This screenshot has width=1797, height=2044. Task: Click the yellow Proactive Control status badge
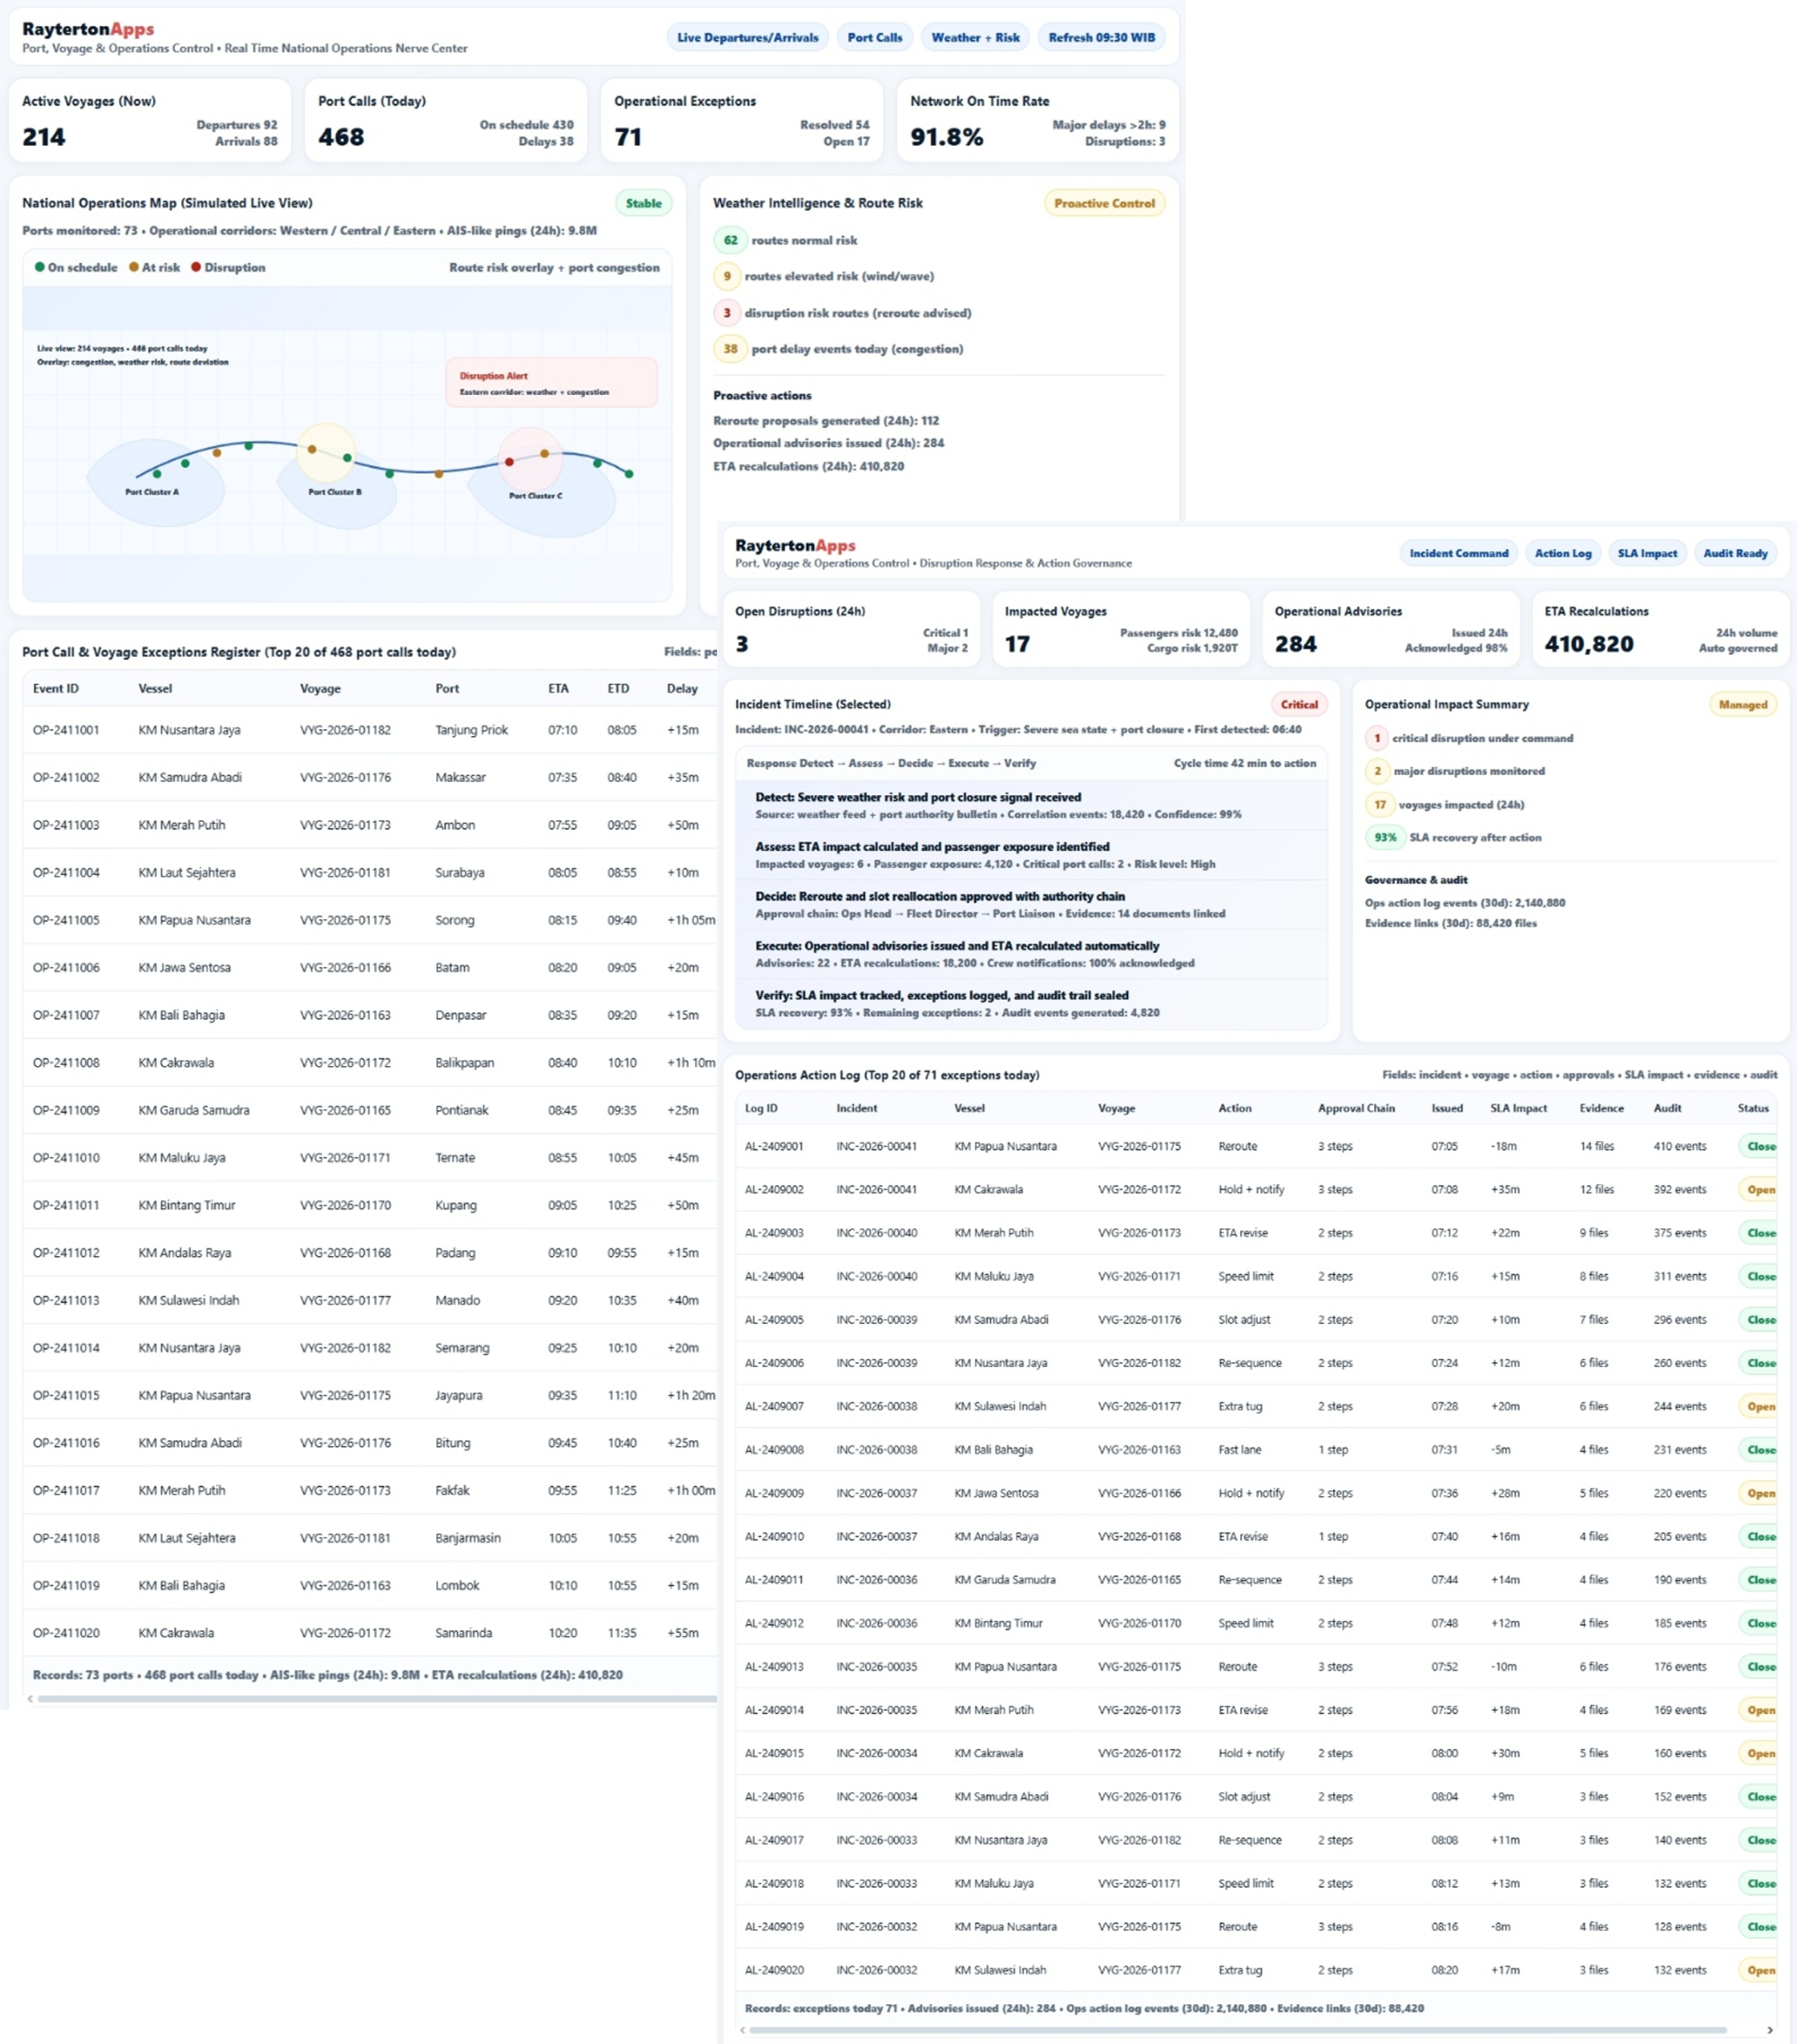coord(1104,203)
